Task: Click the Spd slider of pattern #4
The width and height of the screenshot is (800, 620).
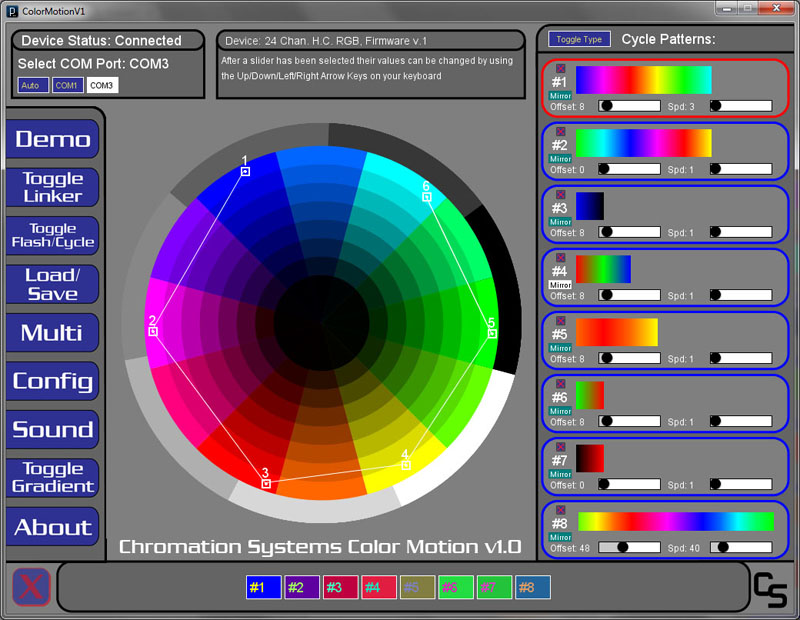Action: tap(741, 295)
